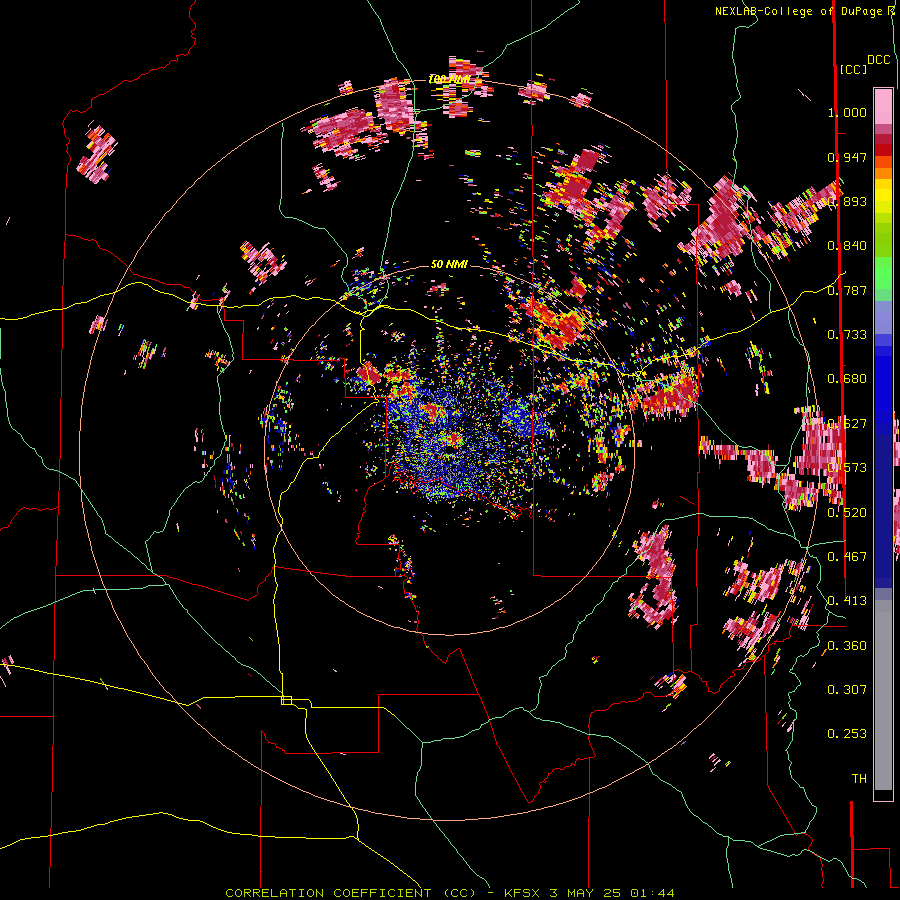
Task: Click the "0.520" color scale value
Action: pyautogui.click(x=847, y=513)
